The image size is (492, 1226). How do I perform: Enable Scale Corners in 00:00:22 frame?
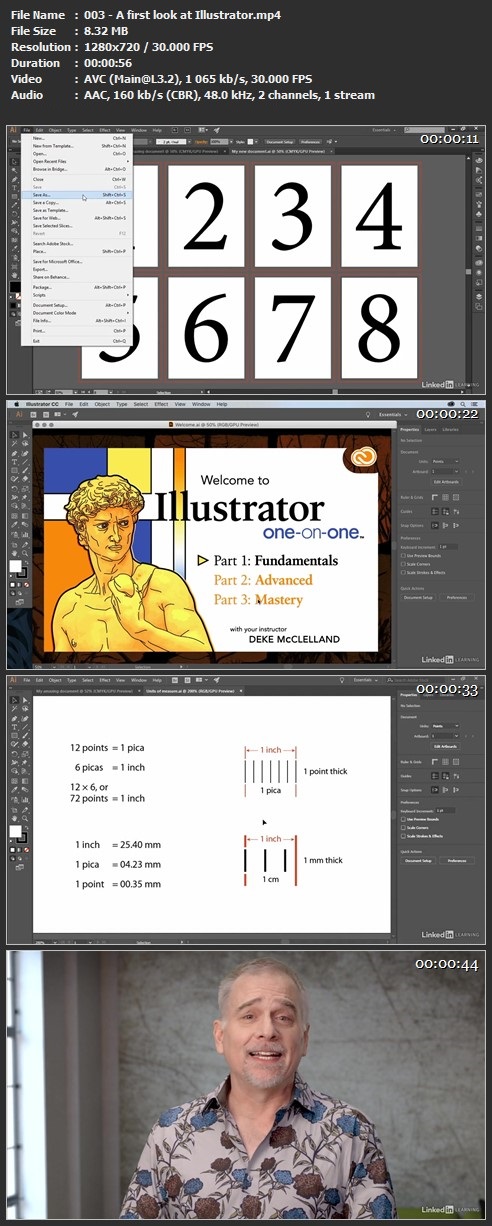click(403, 564)
